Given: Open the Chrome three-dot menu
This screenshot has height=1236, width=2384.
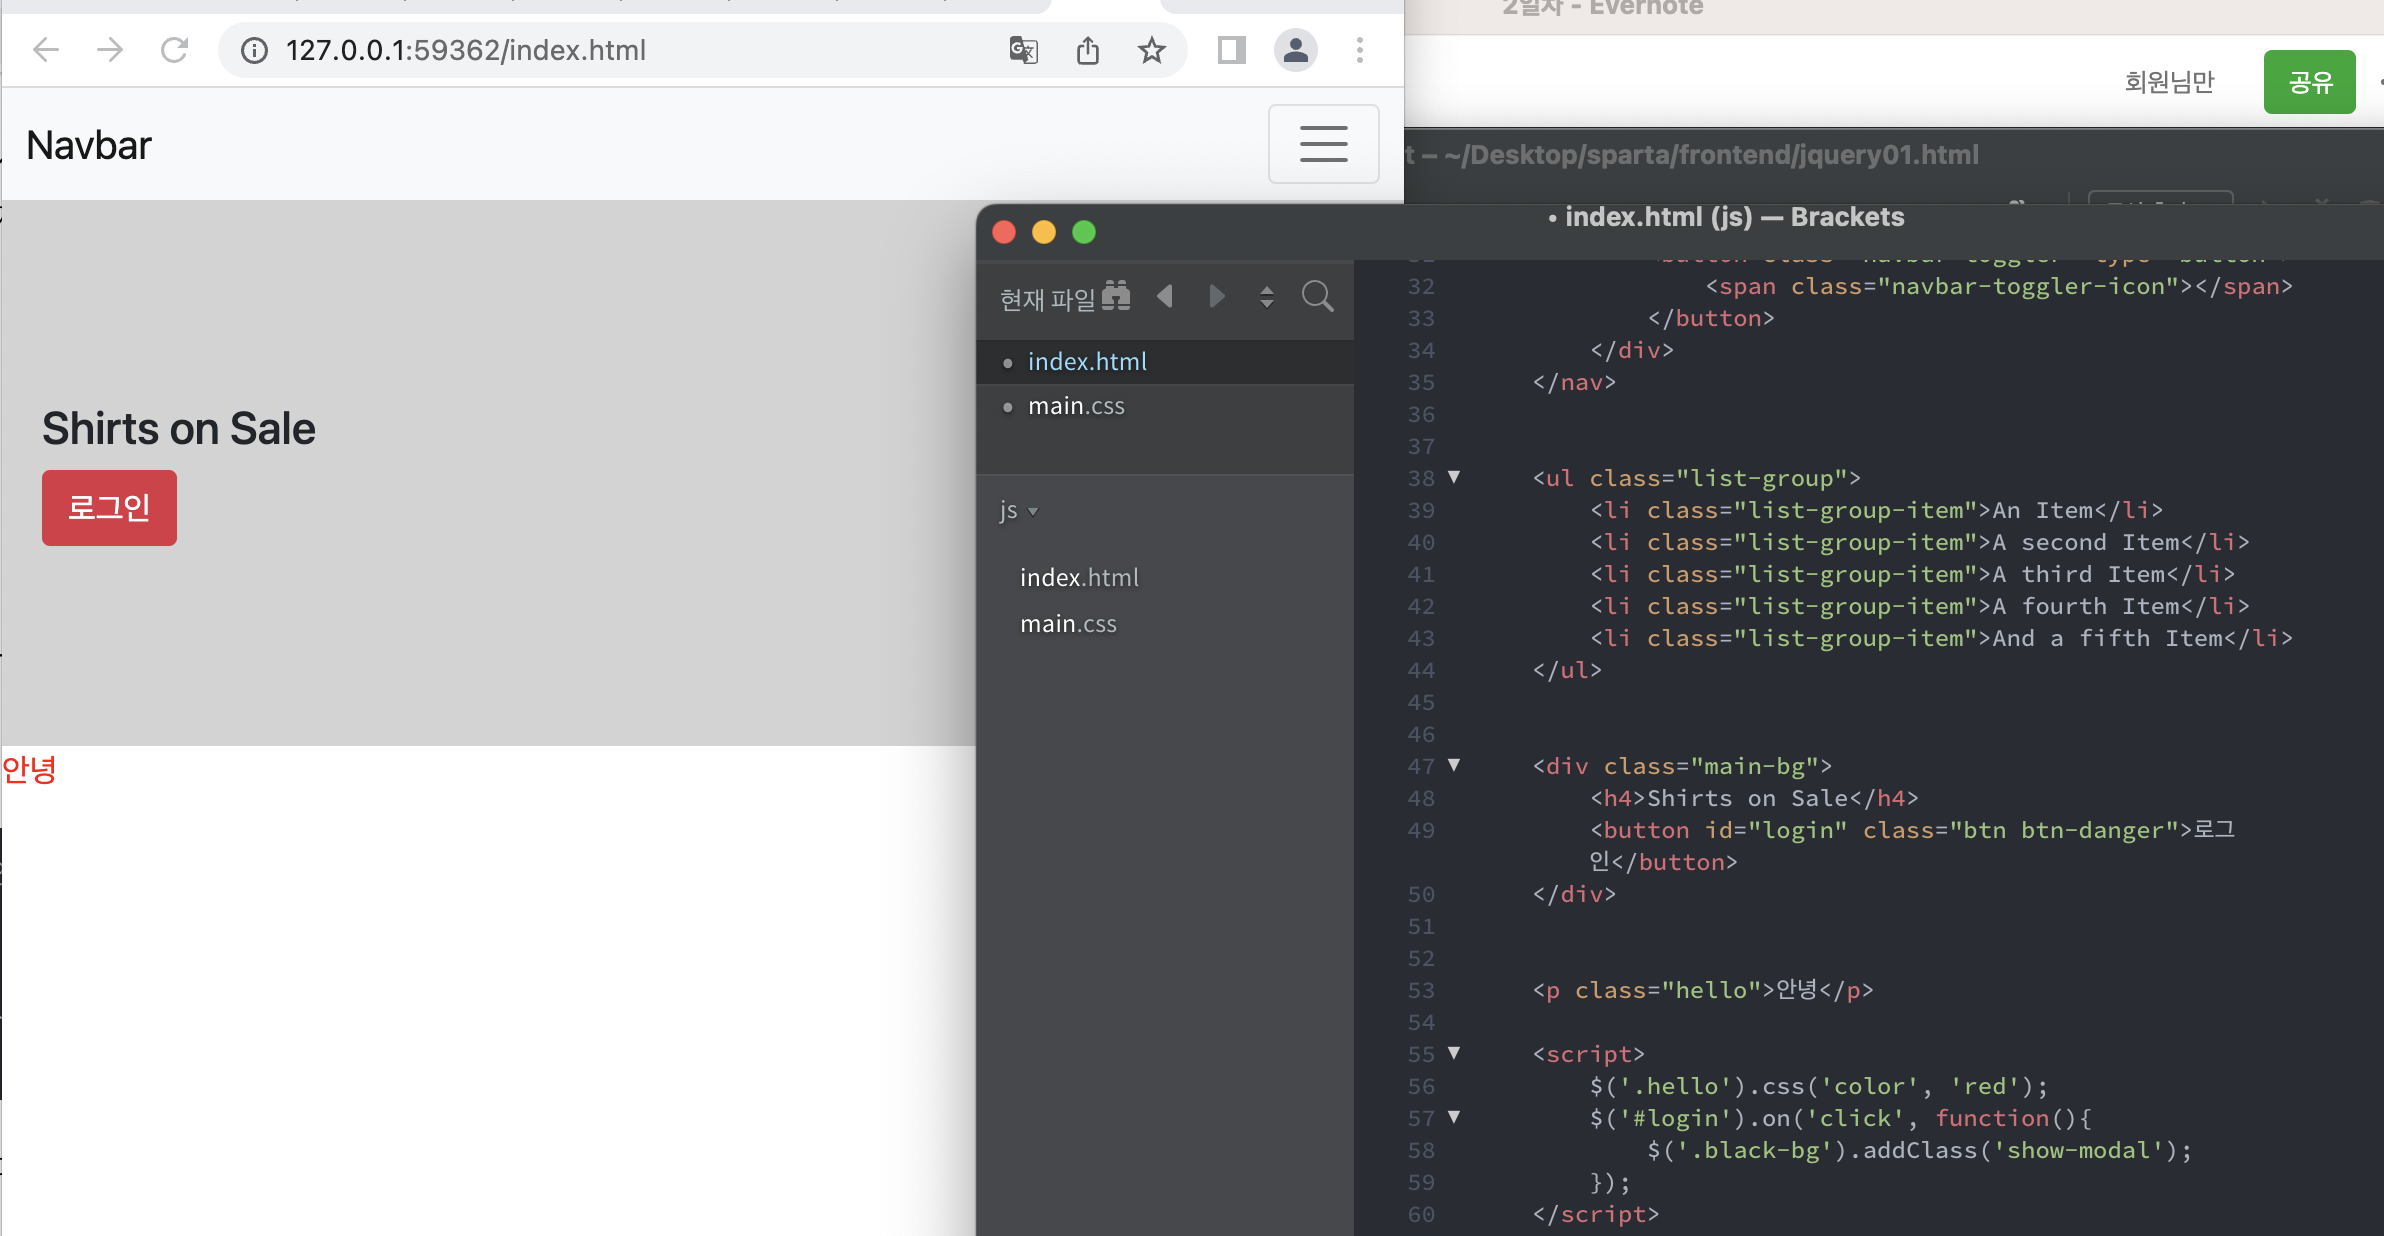Looking at the screenshot, I should pos(1360,50).
